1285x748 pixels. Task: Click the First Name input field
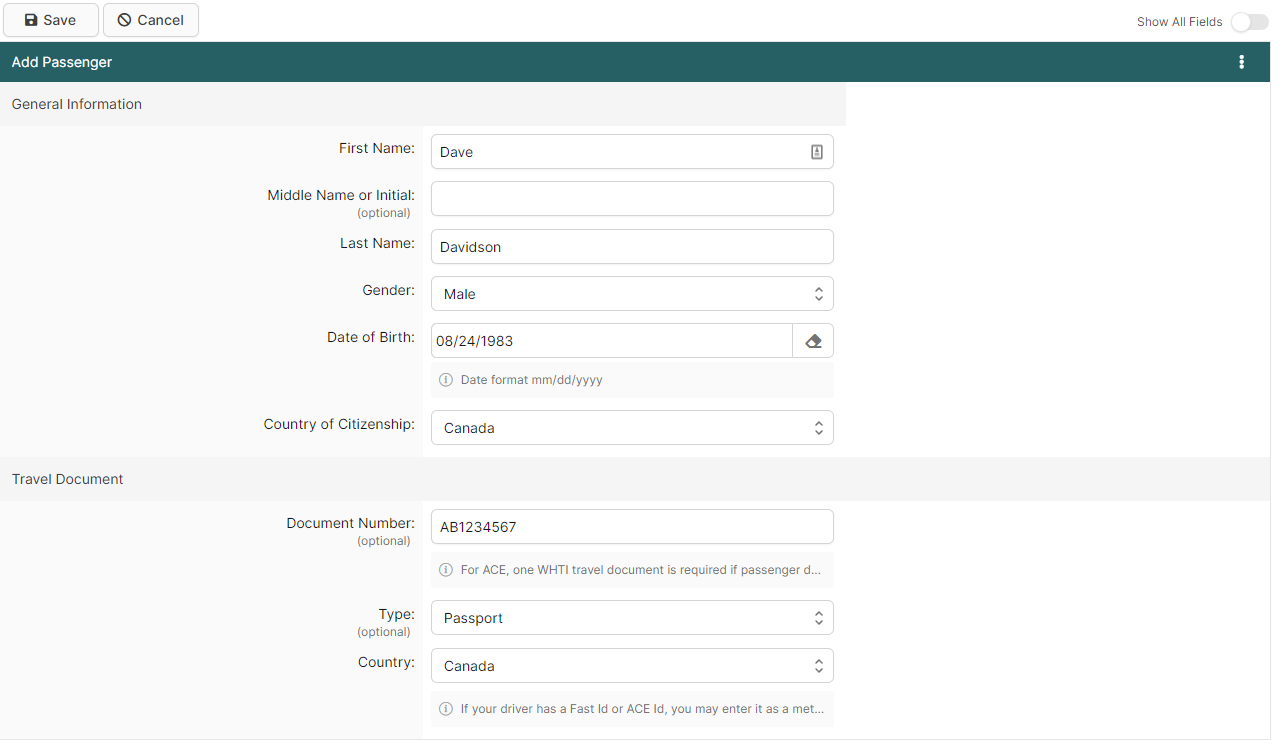(x=620, y=152)
